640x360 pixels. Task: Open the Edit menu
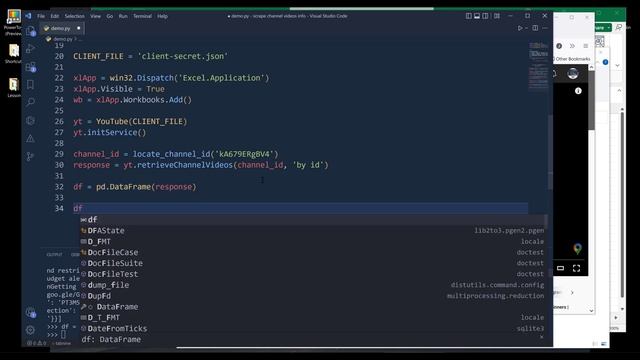point(55,16)
